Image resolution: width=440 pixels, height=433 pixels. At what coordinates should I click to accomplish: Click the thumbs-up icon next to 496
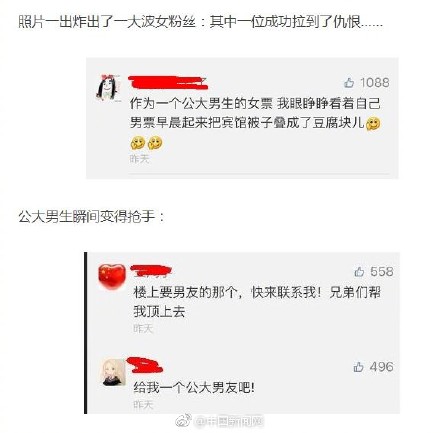tap(358, 367)
